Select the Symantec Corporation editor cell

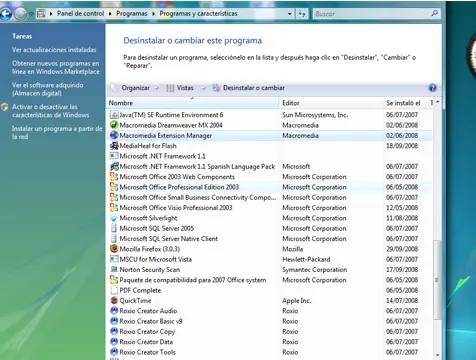[x=314, y=270]
